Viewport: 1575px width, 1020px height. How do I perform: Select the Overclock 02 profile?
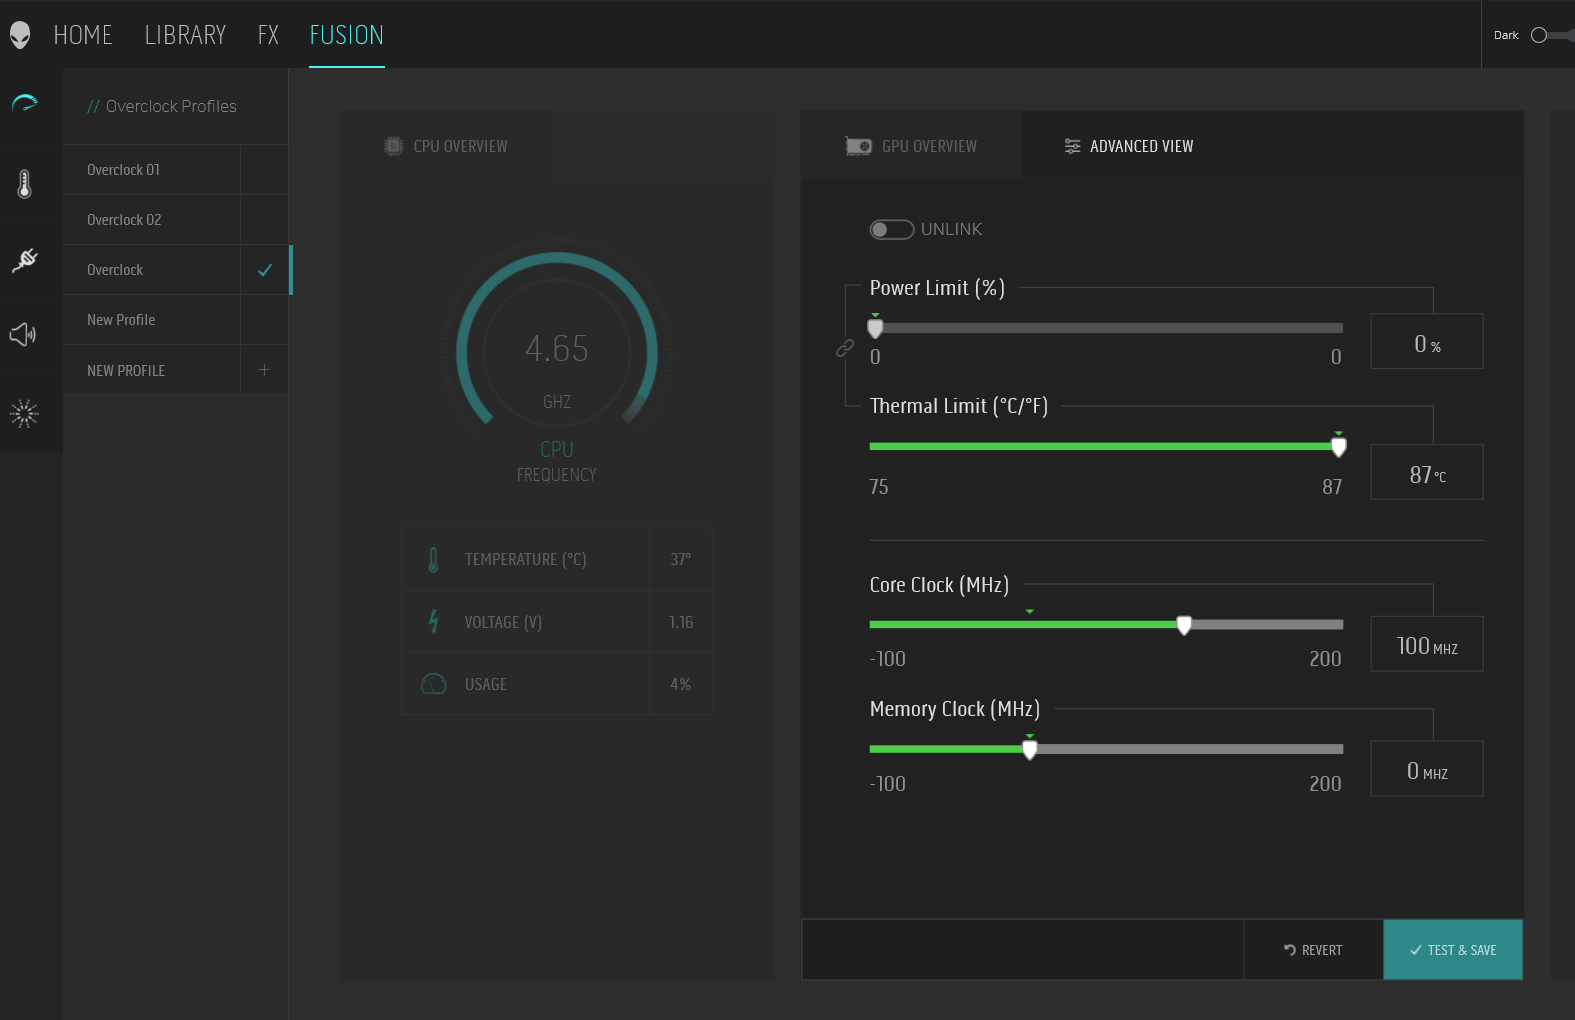[152, 220]
